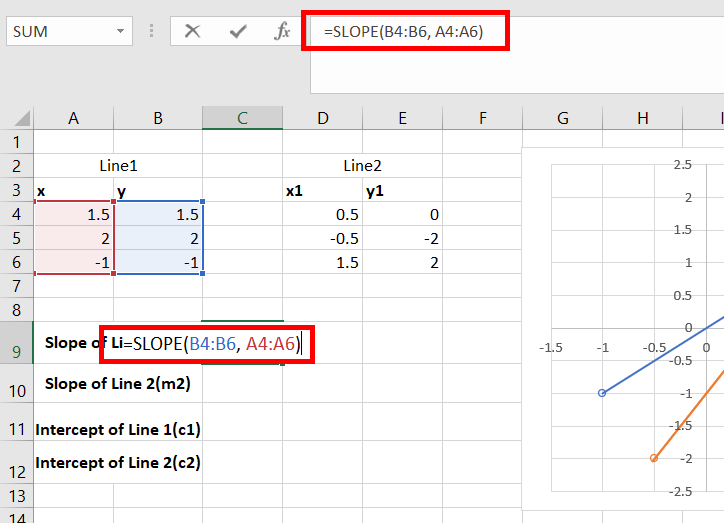
Task: Click Intercept of Line 1(c1) label
Action: click(118, 430)
